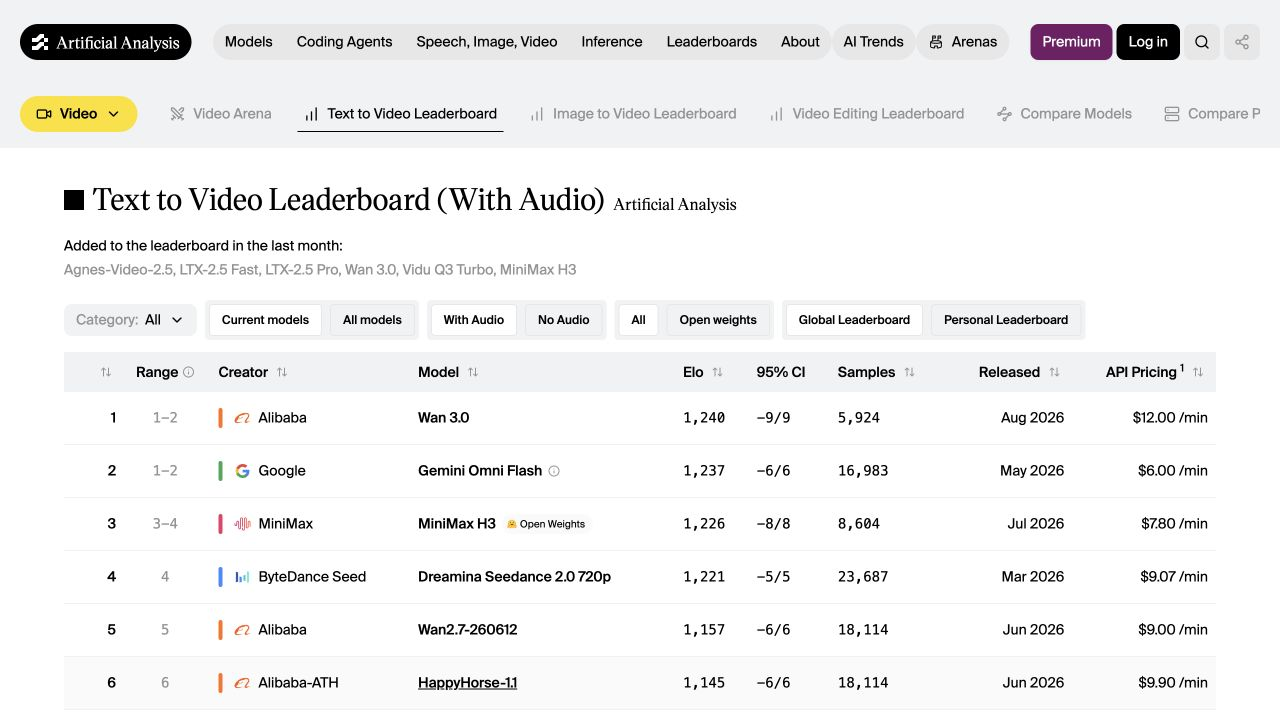Viewport: 1280px width, 720px height.
Task: Click the Google logo in row 2
Action: pos(242,471)
